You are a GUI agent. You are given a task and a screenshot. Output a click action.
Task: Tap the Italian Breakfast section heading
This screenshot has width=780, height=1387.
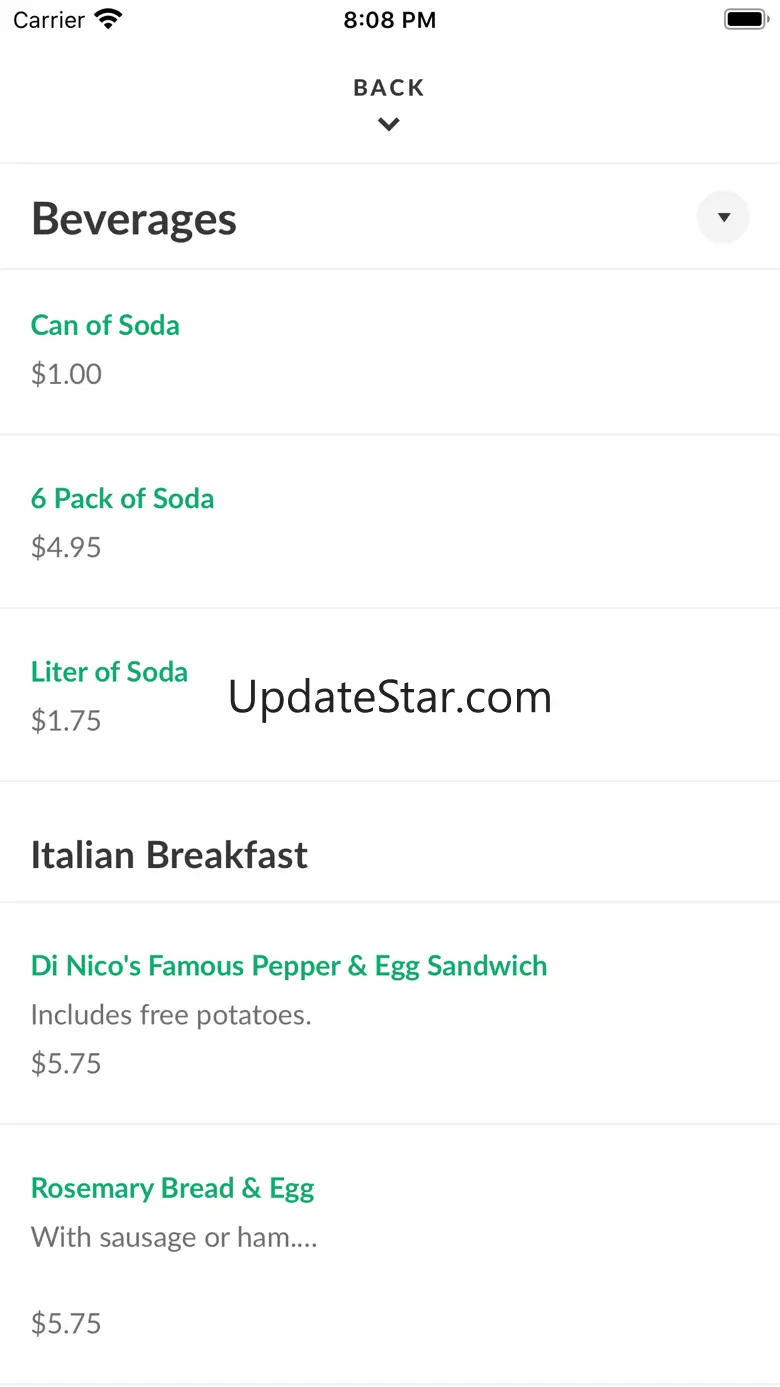(169, 855)
